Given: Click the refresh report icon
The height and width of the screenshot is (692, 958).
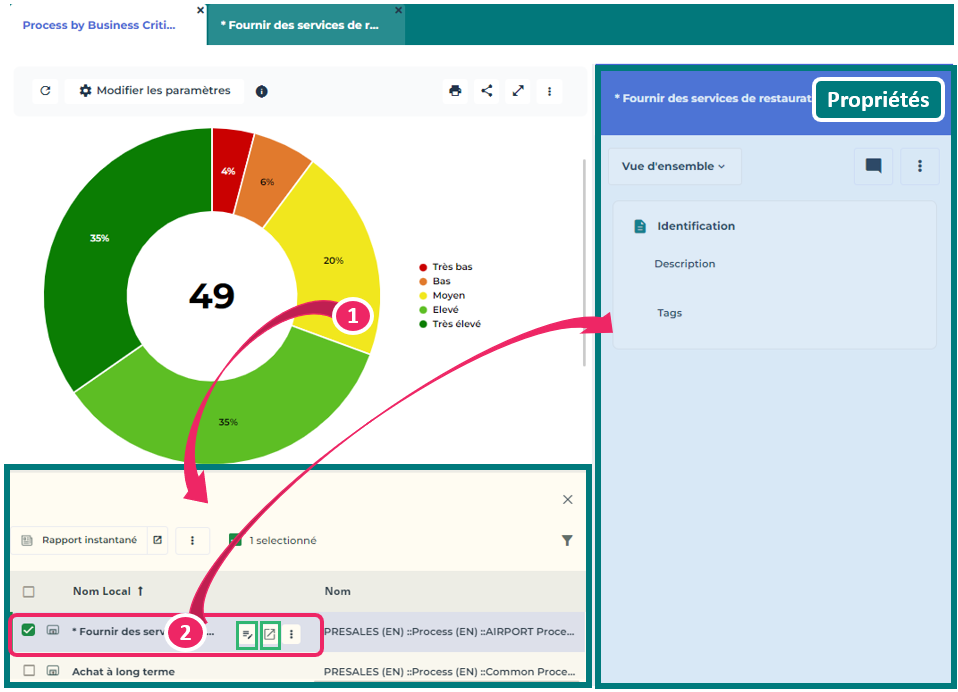Looking at the screenshot, I should [x=45, y=91].
